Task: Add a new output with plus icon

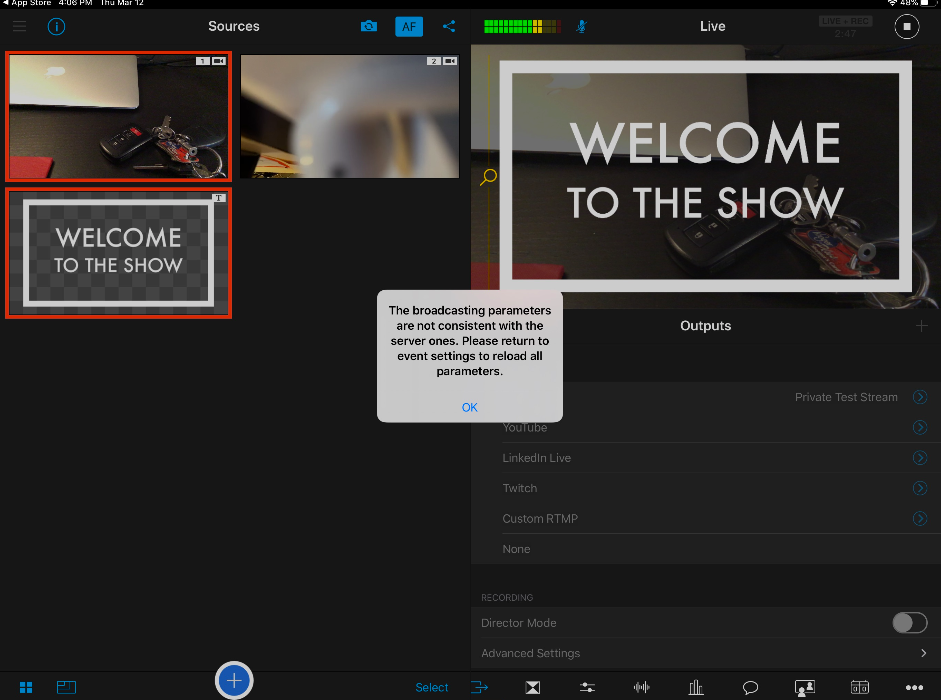Action: 921,326
